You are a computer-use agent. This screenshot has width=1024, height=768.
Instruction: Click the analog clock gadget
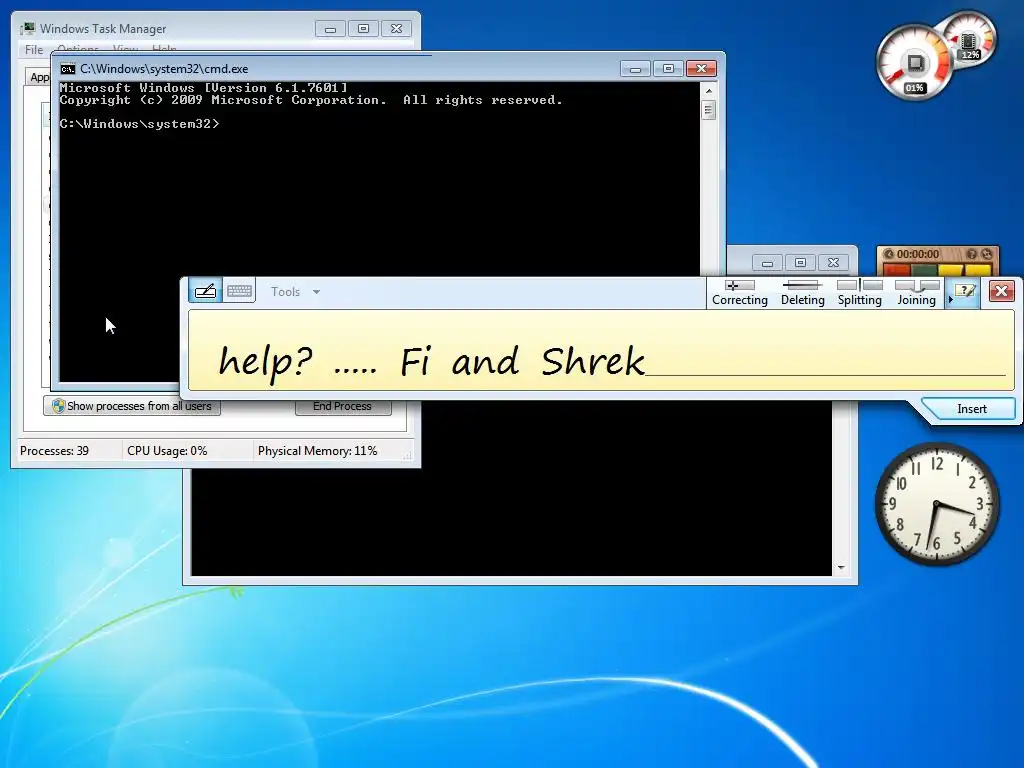[x=936, y=504]
